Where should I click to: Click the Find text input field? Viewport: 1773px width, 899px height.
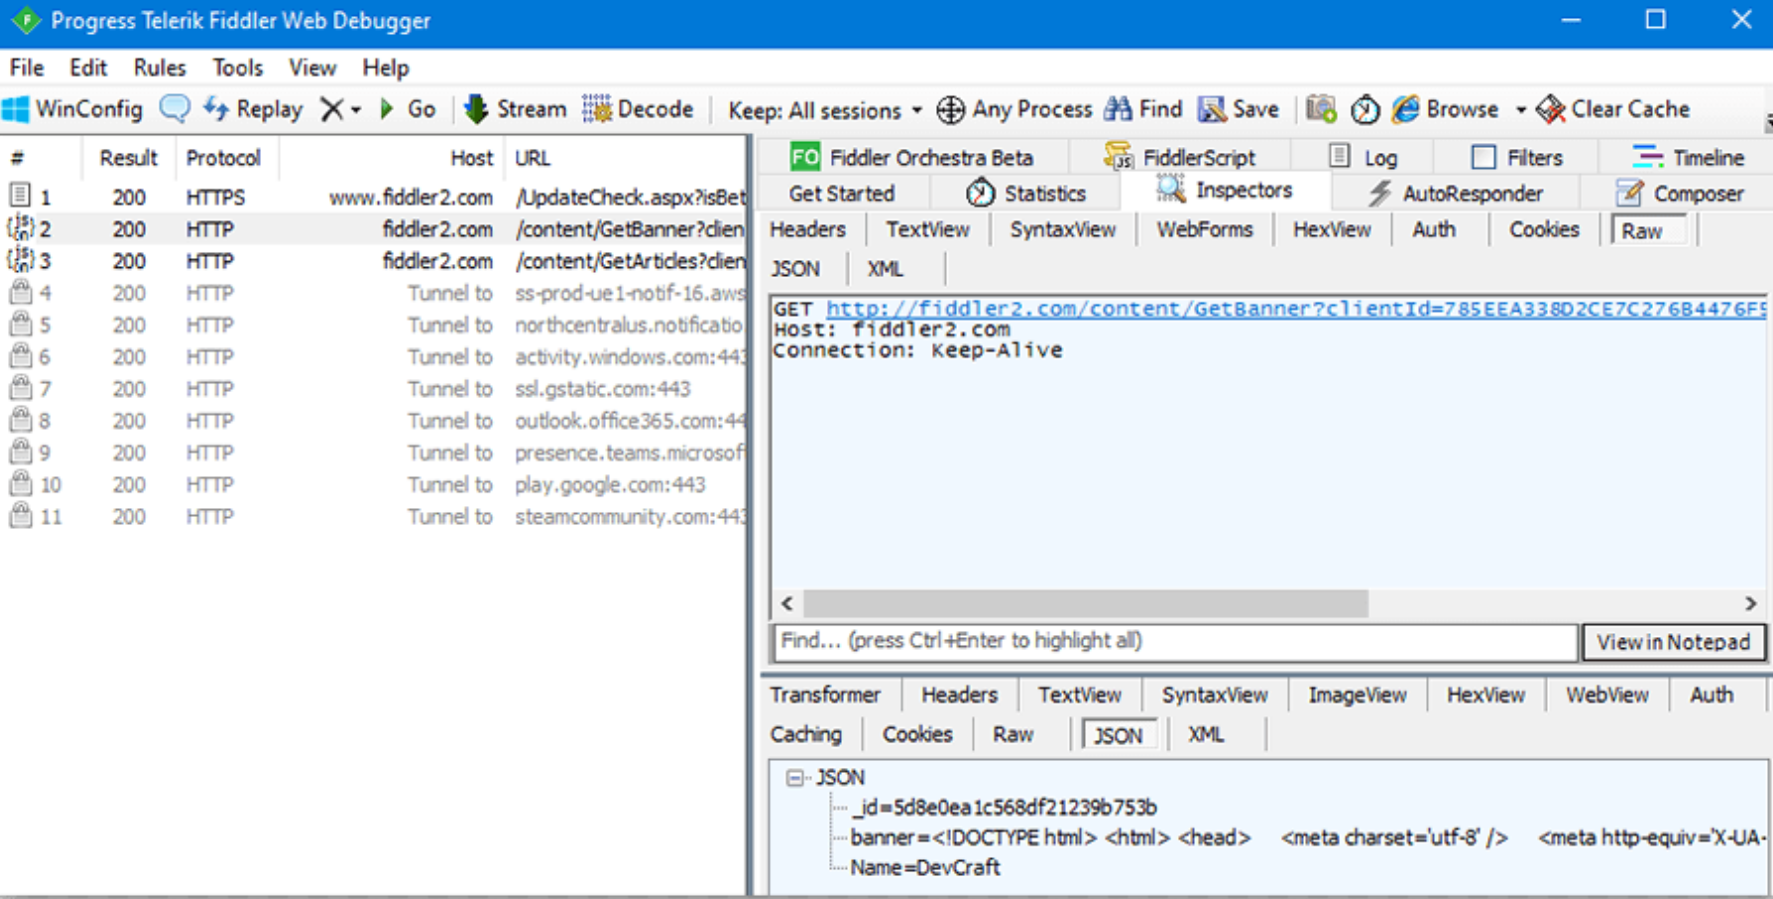[1175, 642]
